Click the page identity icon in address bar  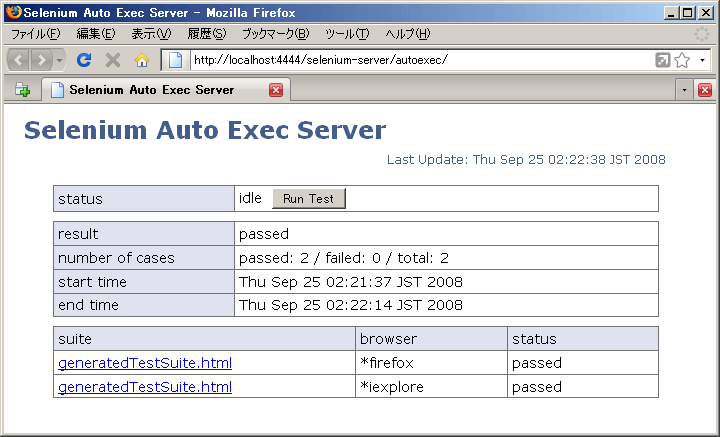[x=174, y=60]
